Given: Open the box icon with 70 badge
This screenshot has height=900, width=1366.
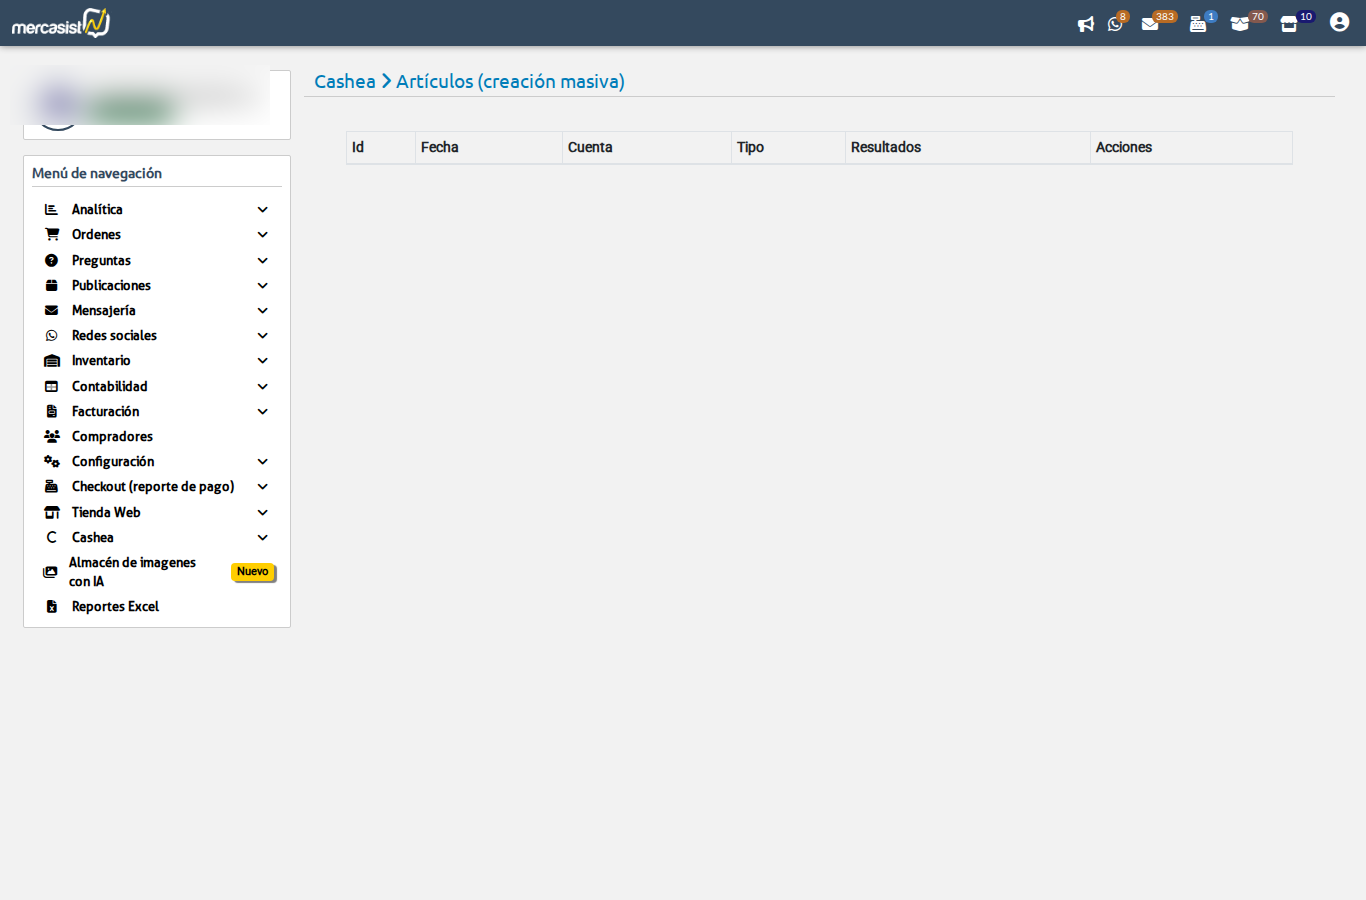Looking at the screenshot, I should point(1240,24).
